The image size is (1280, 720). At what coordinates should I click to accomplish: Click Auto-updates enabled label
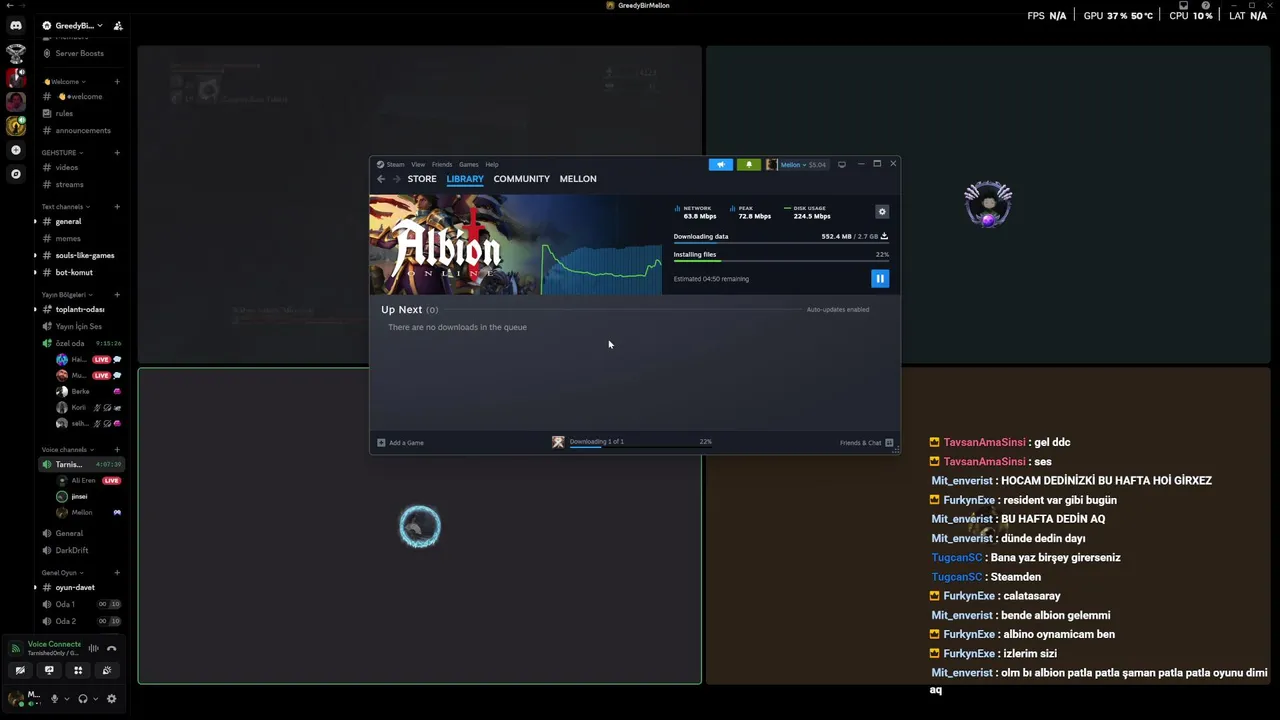point(838,309)
